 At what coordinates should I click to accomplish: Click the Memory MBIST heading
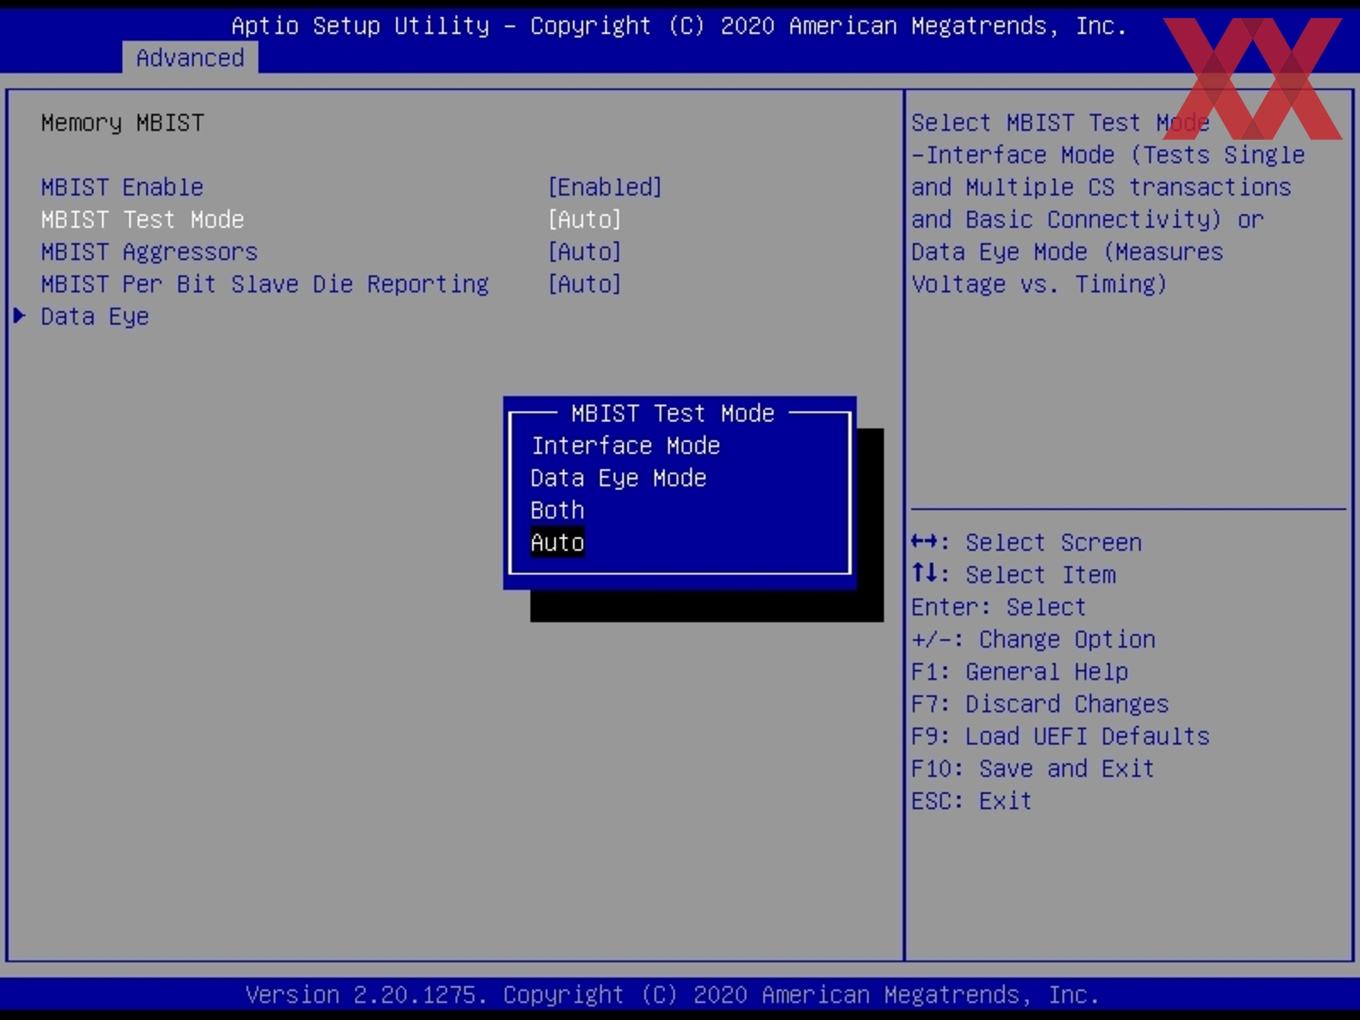pyautogui.click(x=122, y=123)
